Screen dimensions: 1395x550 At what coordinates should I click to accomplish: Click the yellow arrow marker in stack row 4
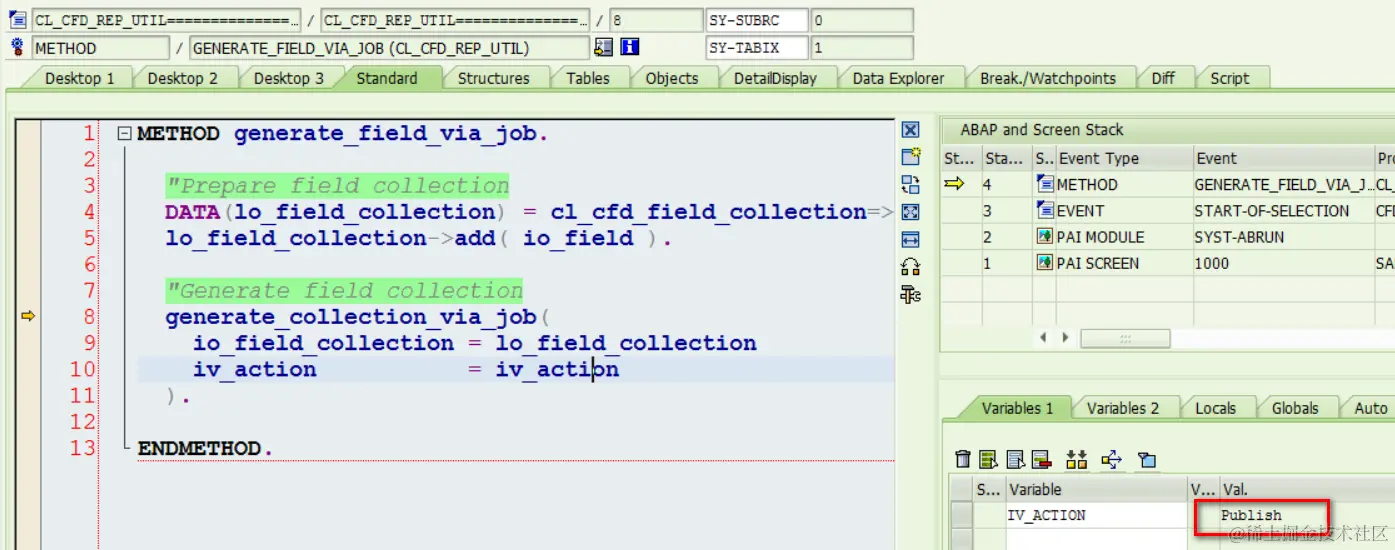click(x=954, y=184)
